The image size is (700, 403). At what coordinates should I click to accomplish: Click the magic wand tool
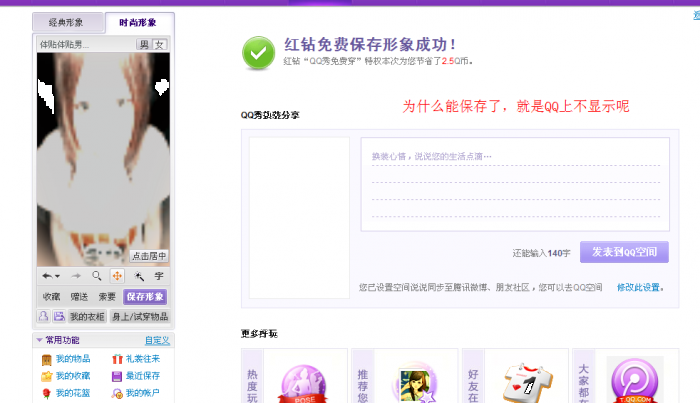[x=139, y=276]
